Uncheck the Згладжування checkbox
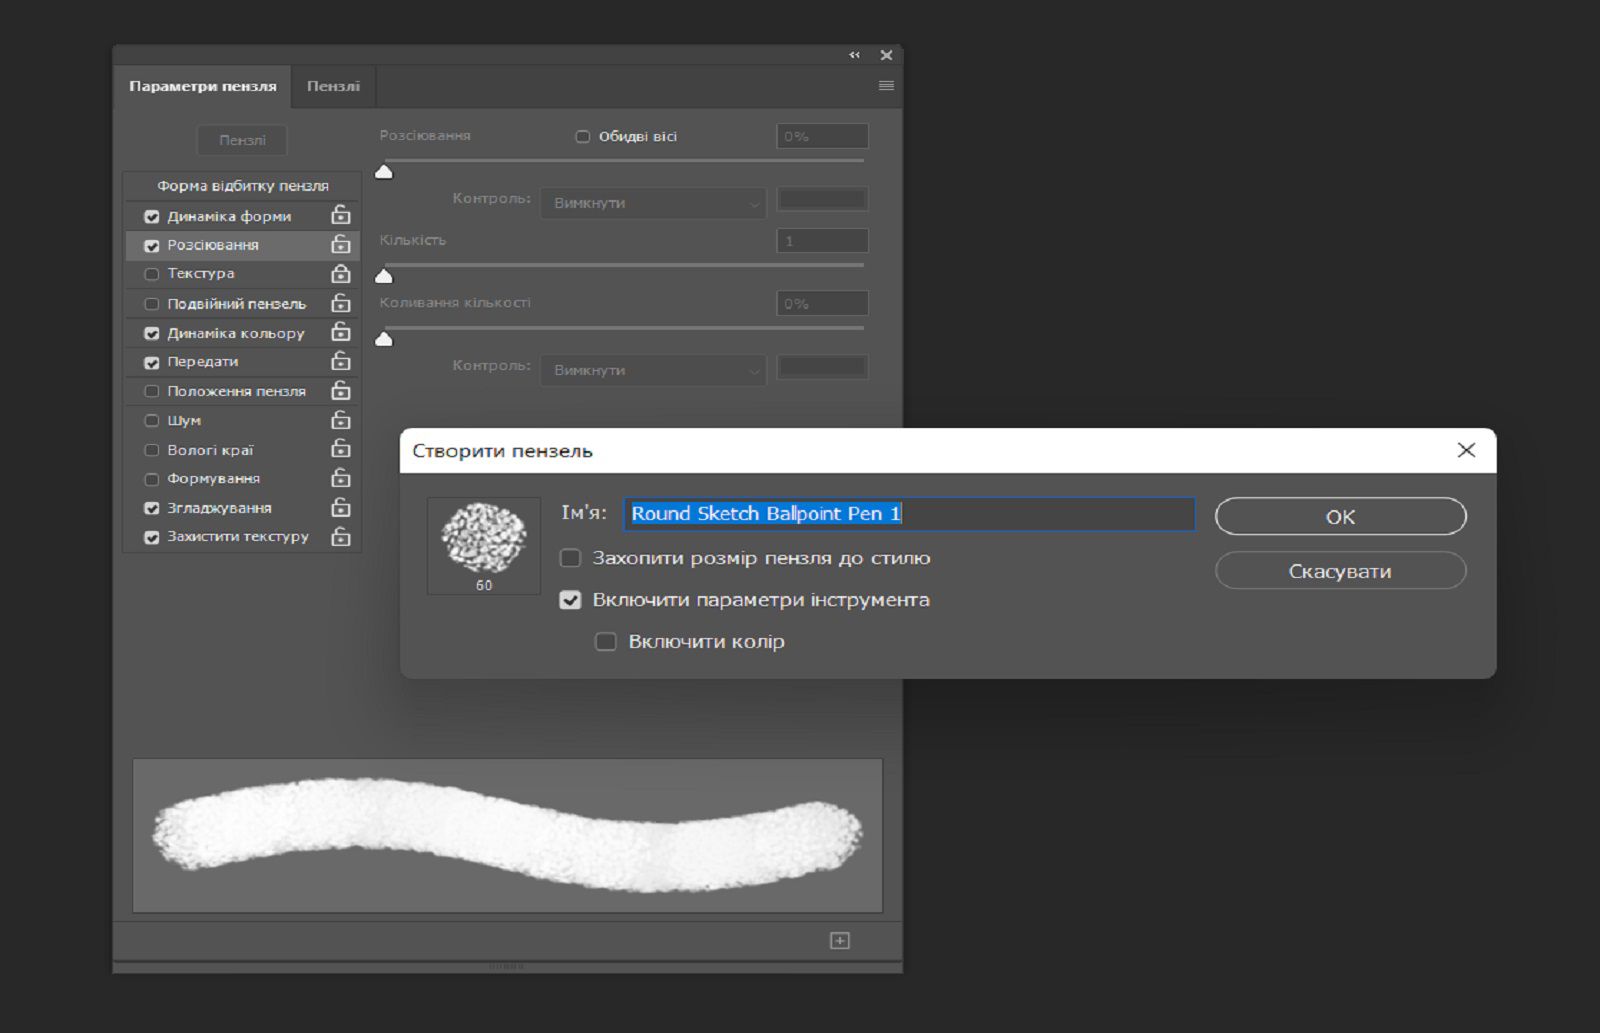The image size is (1600, 1033). pos(152,508)
